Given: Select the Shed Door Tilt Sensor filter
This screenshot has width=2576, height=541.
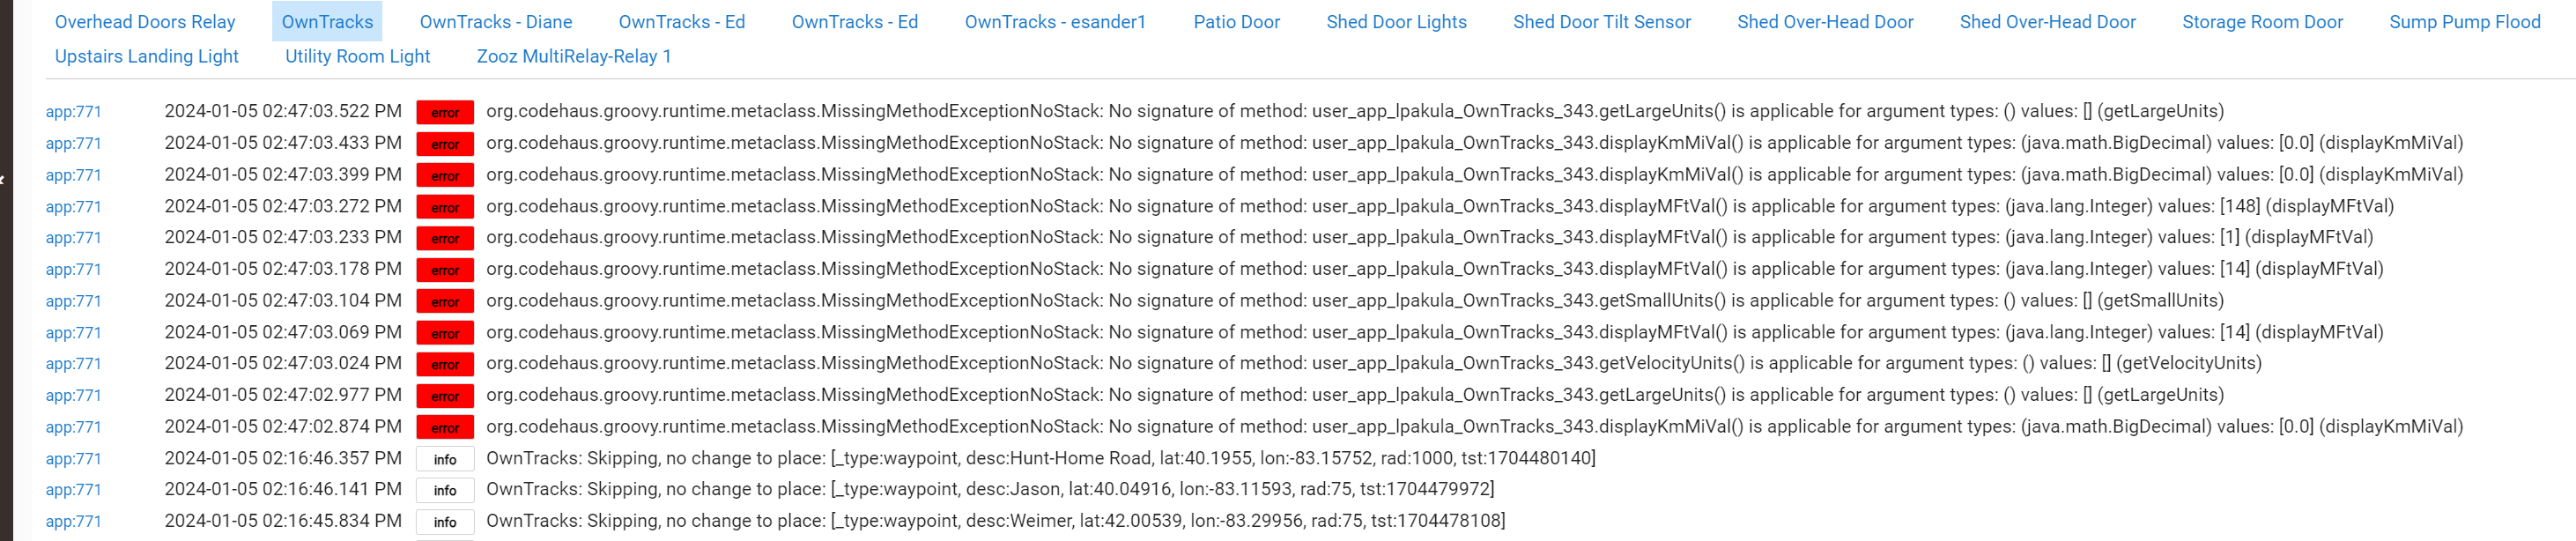Looking at the screenshot, I should 1602,22.
